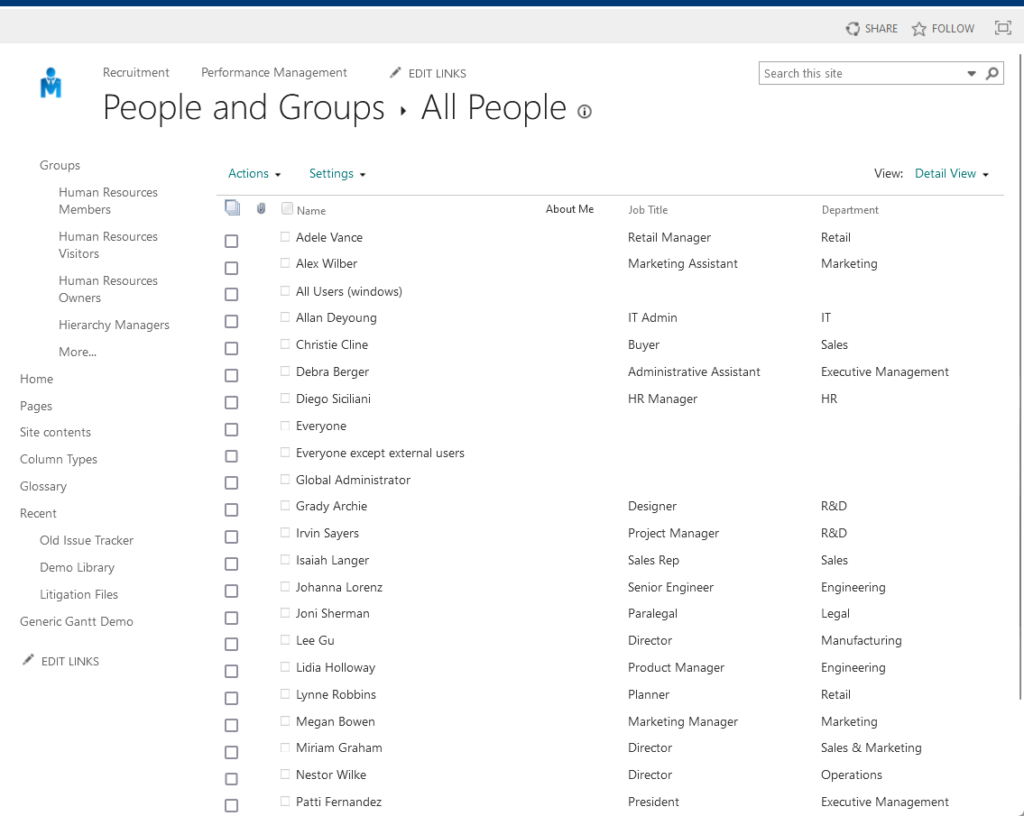Check the row checkbox for Adele Vance
Image resolution: width=1024 pixels, height=816 pixels.
231,241
